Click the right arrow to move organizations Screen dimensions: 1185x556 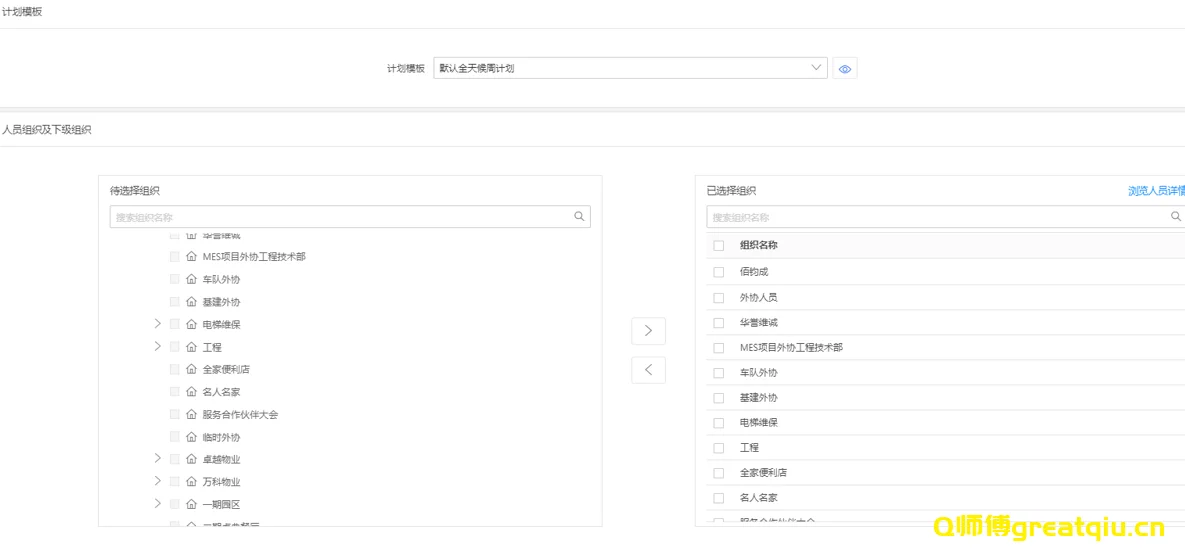648,331
